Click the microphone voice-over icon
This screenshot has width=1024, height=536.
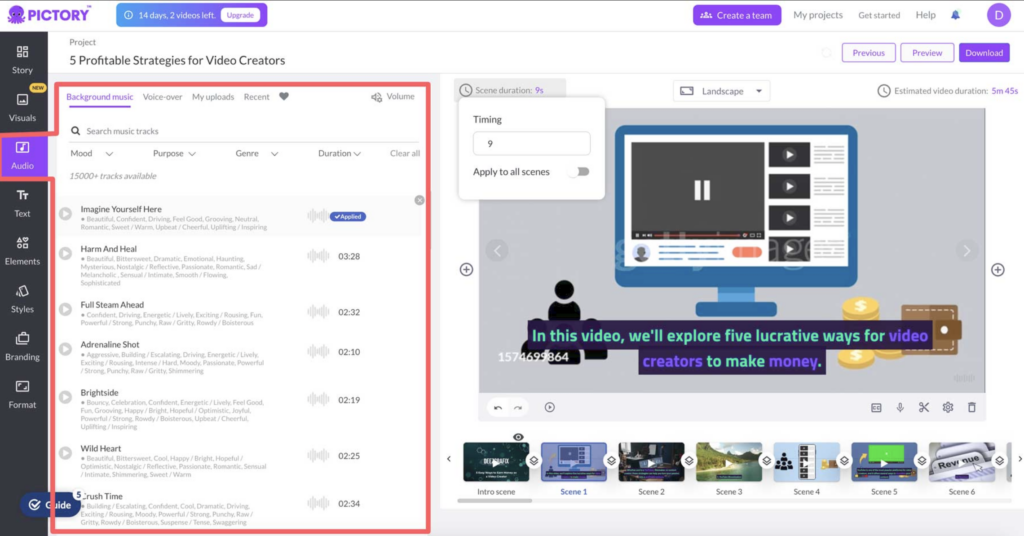point(900,407)
